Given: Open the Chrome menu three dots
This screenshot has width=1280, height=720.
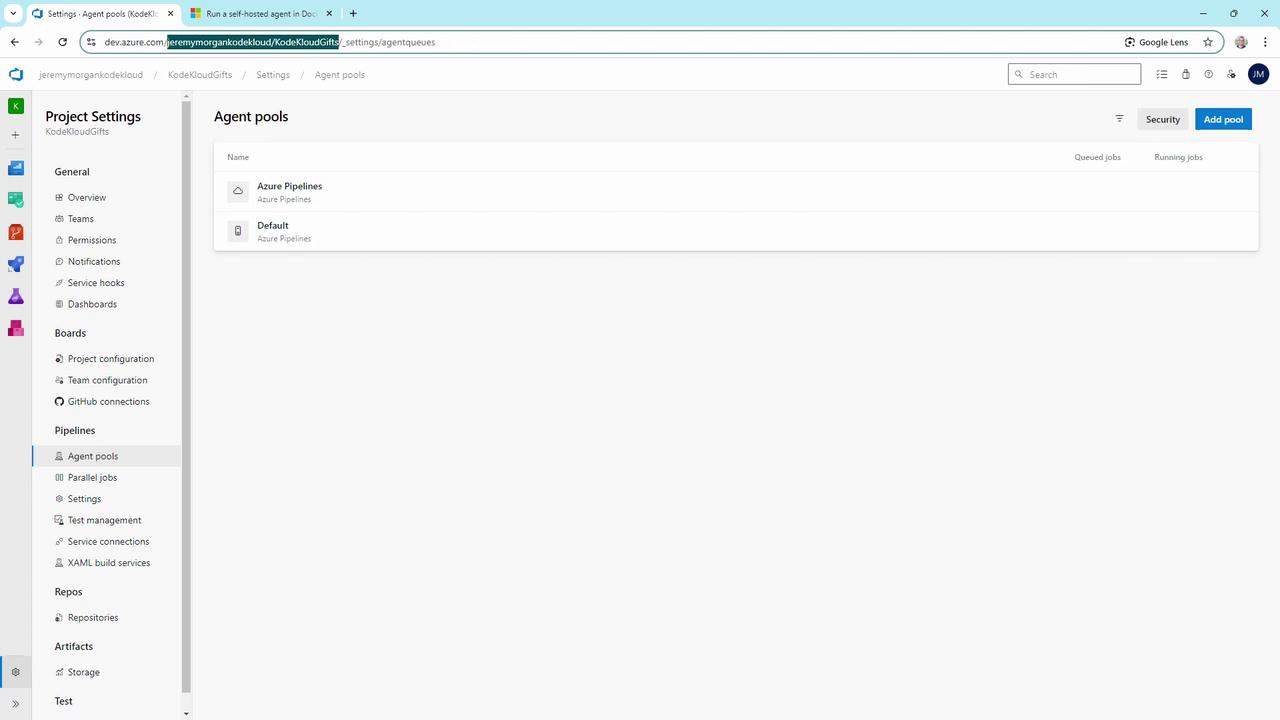Looking at the screenshot, I should (x=1264, y=42).
